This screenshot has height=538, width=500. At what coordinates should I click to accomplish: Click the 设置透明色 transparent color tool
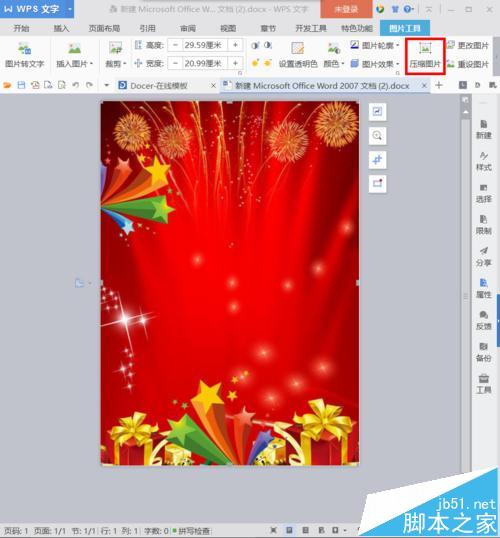(x=298, y=55)
